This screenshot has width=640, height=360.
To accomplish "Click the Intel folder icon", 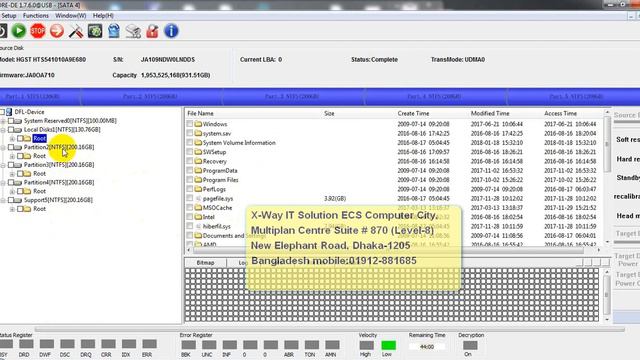I will point(198,217).
